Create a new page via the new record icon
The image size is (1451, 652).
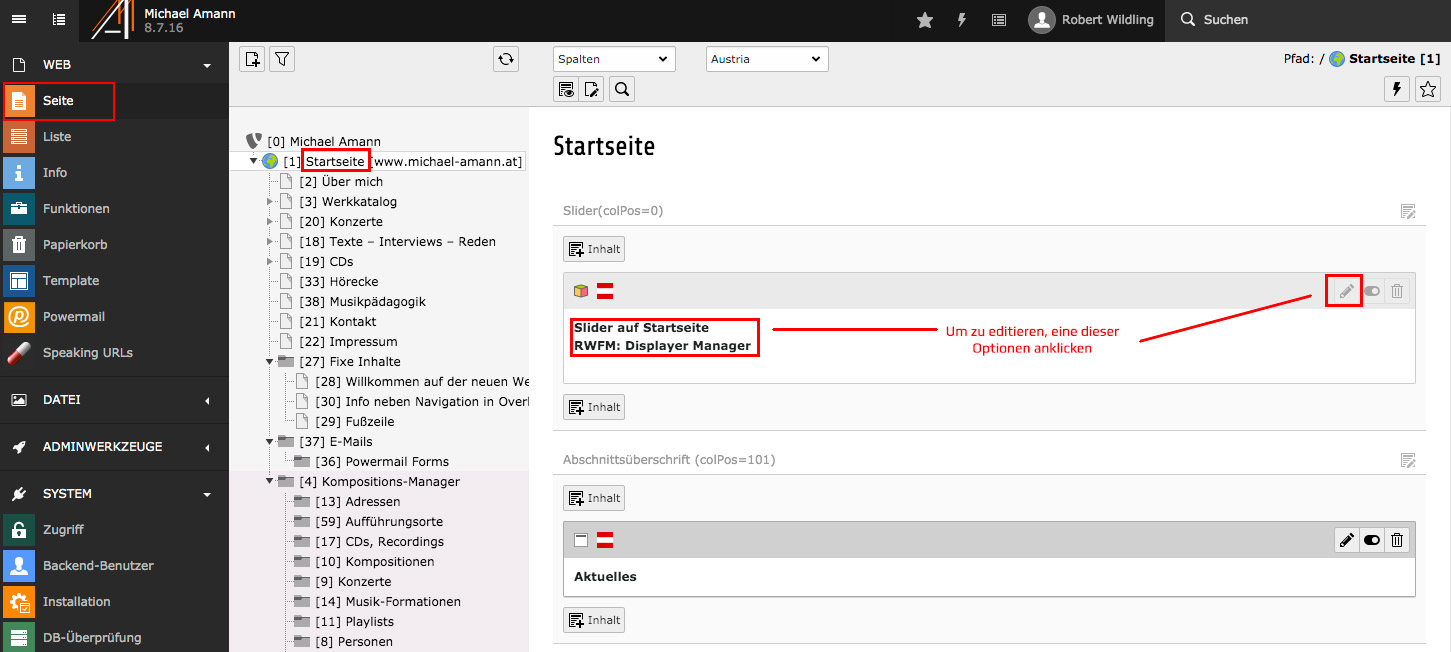tap(251, 58)
